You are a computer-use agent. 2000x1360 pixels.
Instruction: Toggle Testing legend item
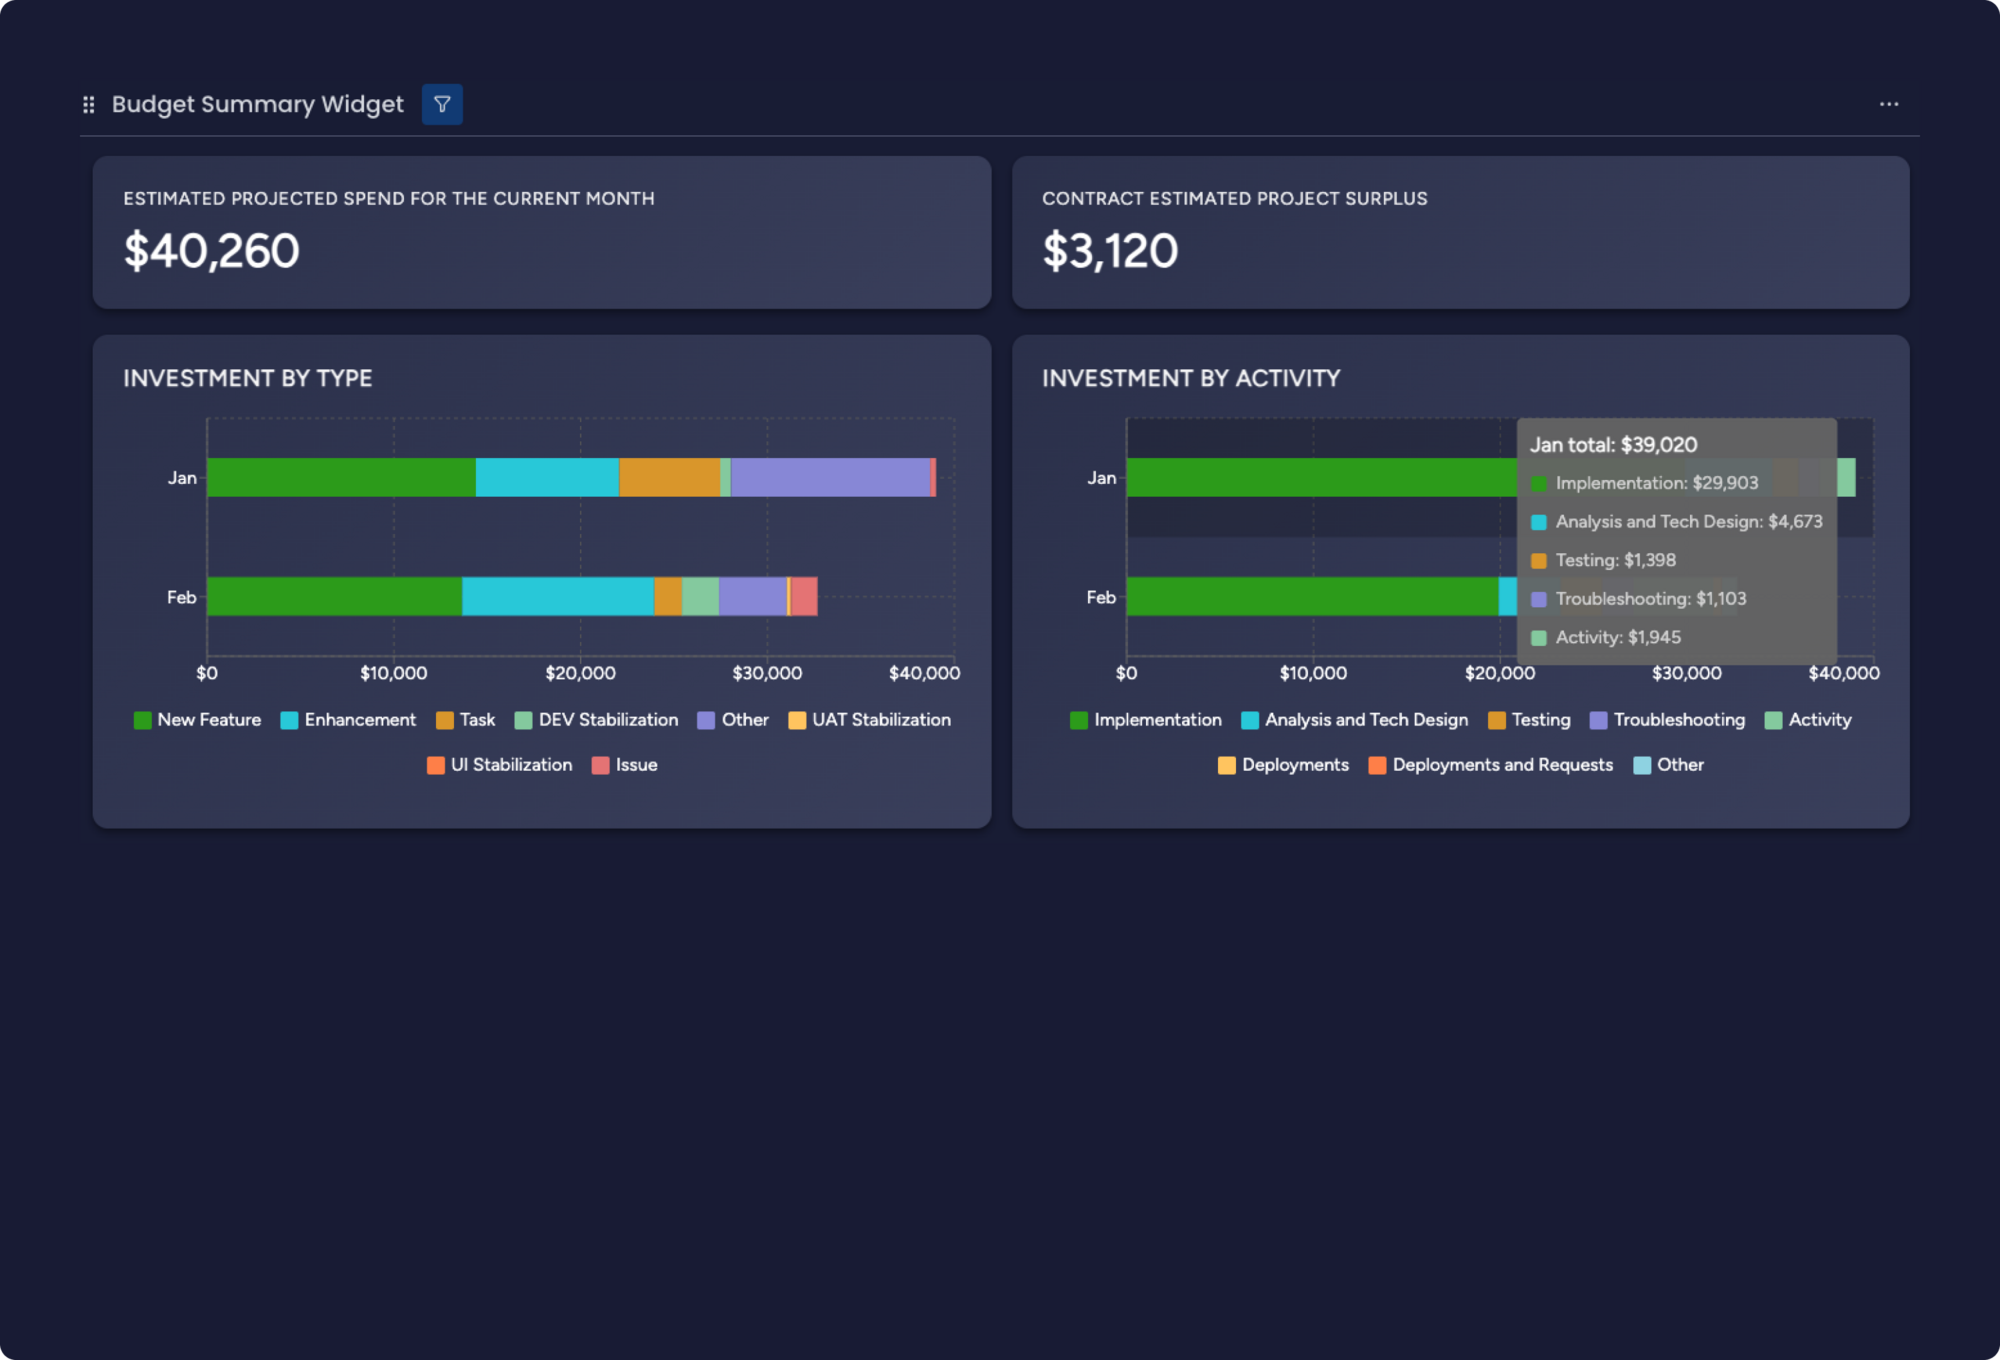1529,720
